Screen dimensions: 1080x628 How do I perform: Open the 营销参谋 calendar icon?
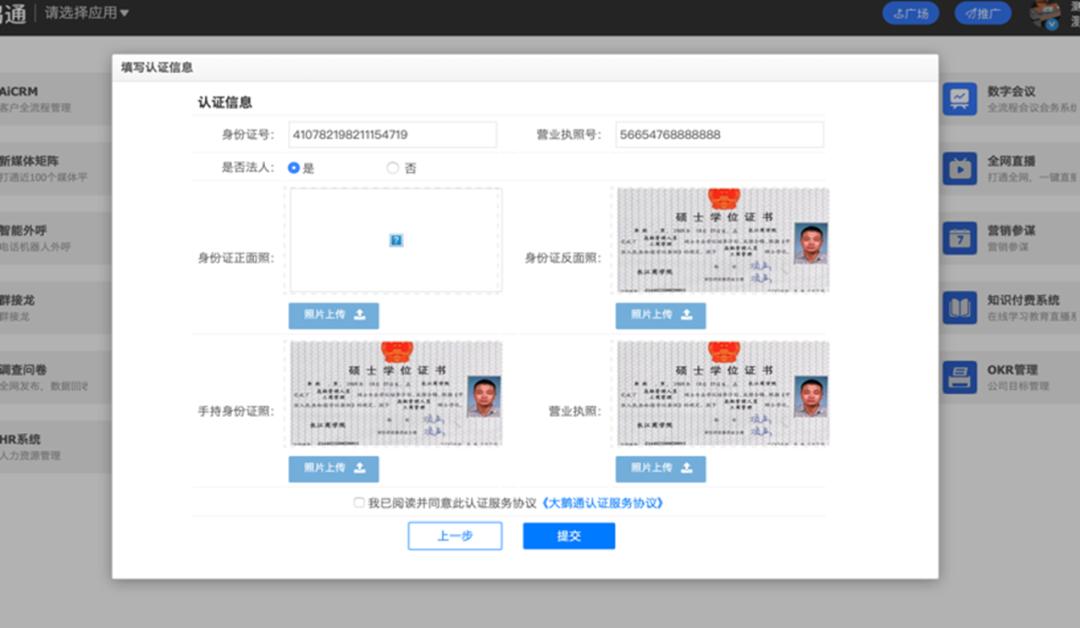click(x=960, y=238)
